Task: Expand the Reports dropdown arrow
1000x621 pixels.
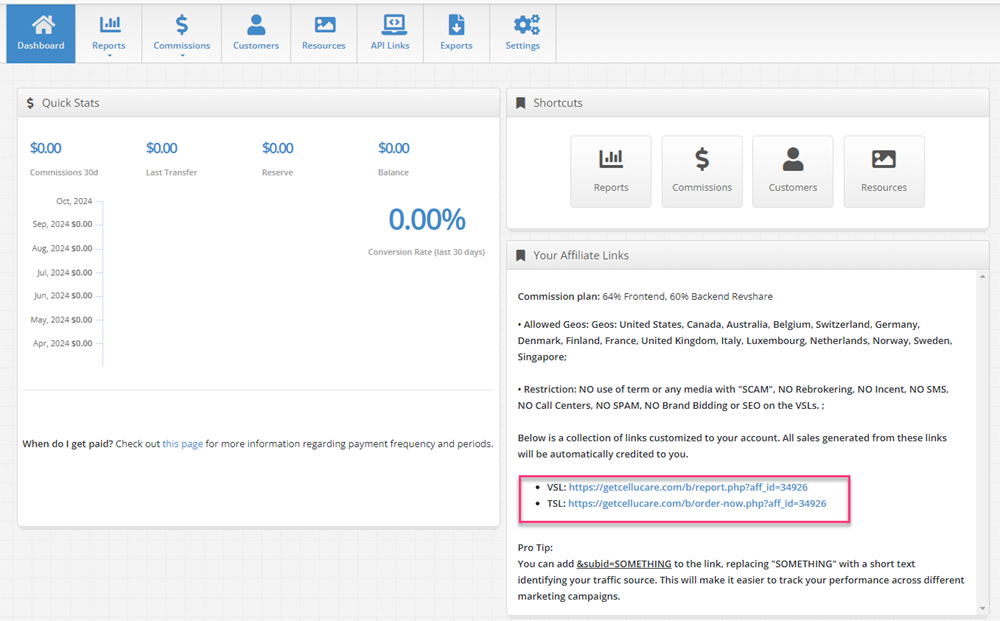Action: pyautogui.click(x=109, y=56)
